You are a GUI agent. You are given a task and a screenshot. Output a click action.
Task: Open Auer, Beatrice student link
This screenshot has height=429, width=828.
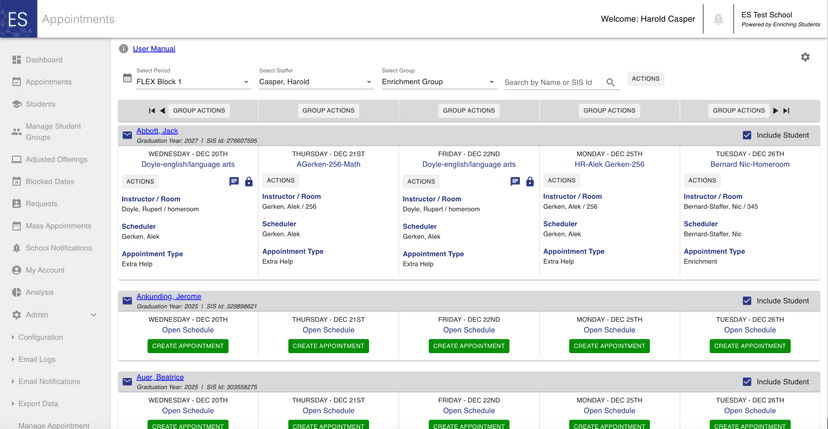160,377
